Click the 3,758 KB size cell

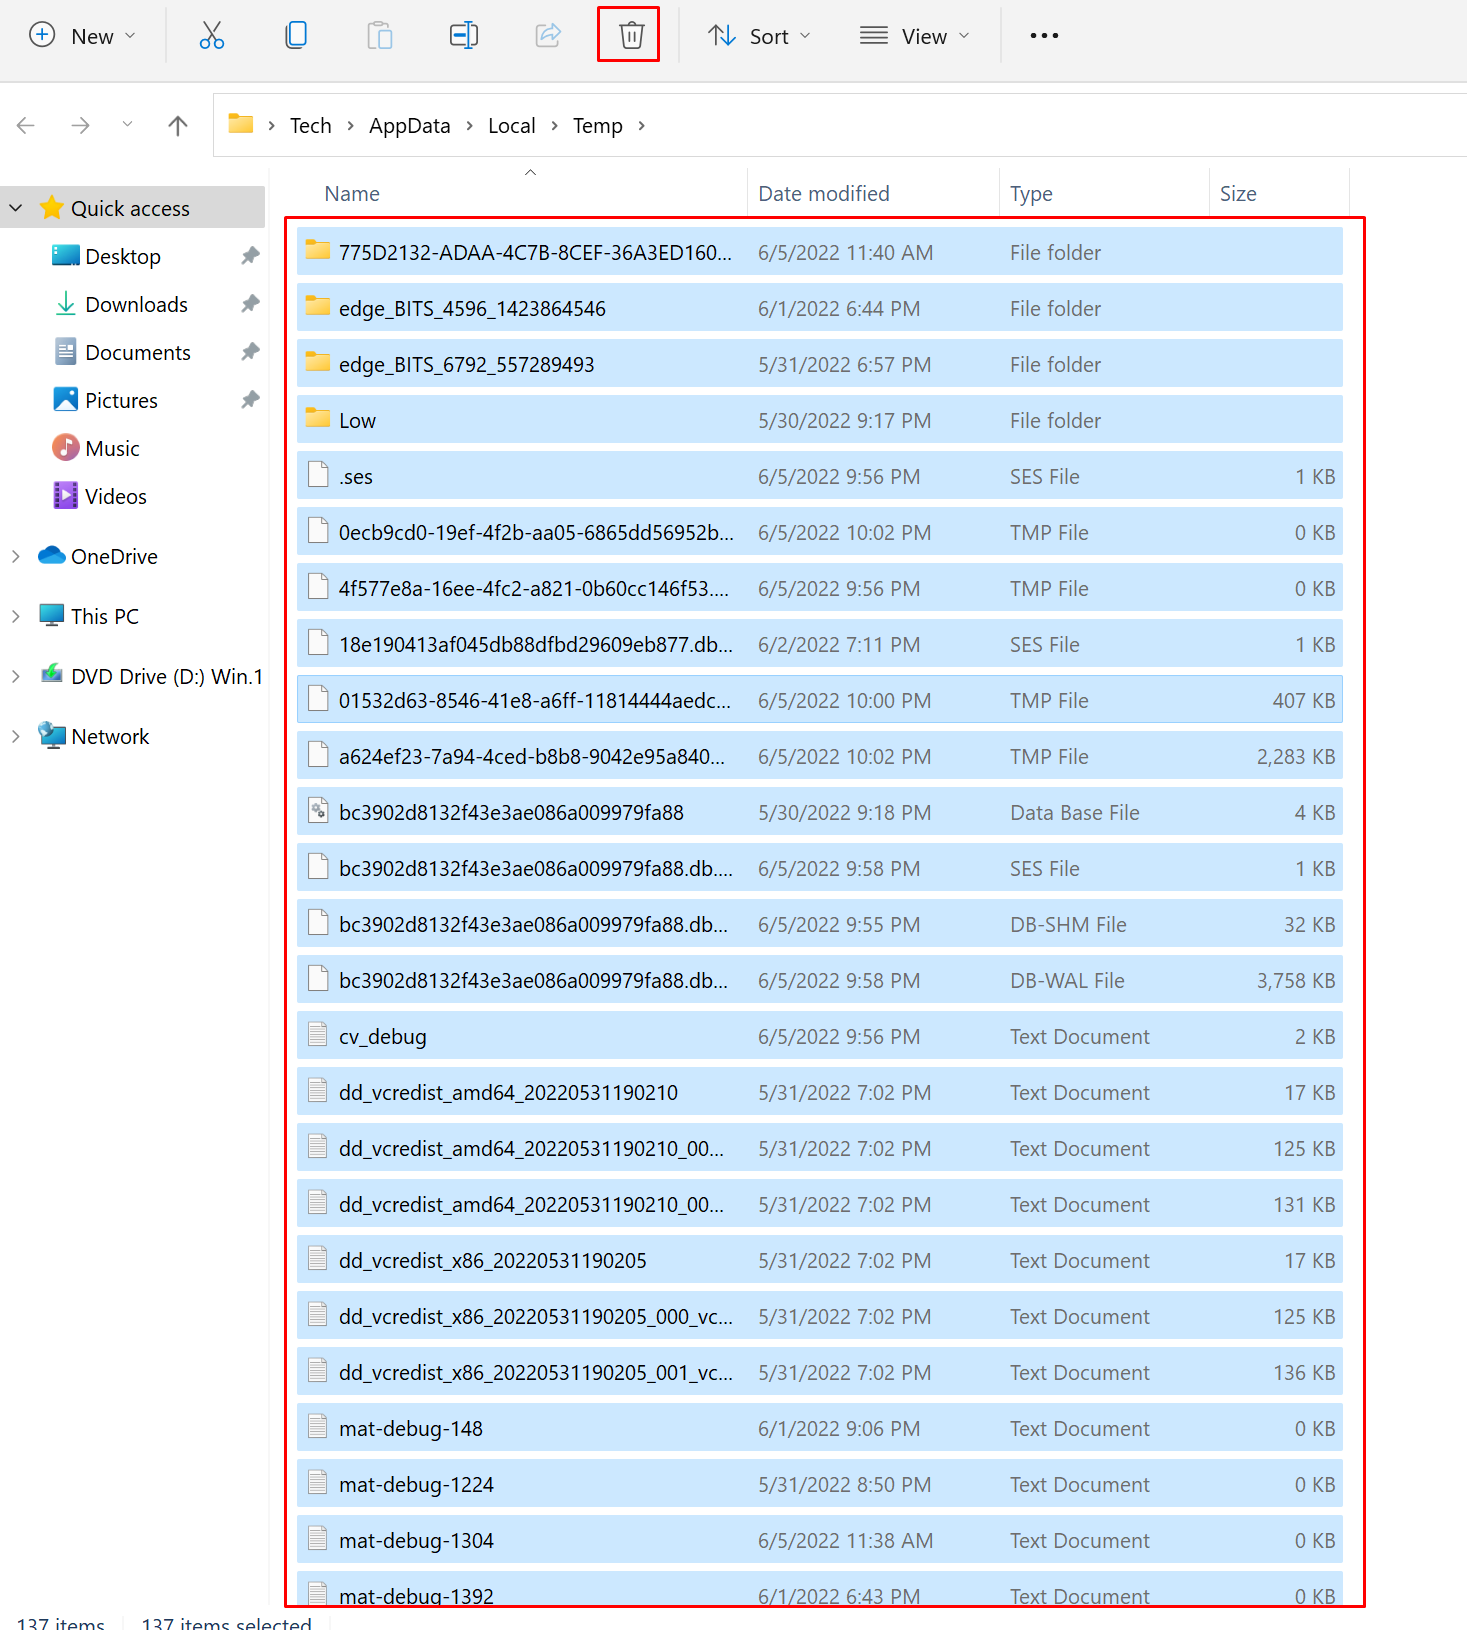[1296, 981]
